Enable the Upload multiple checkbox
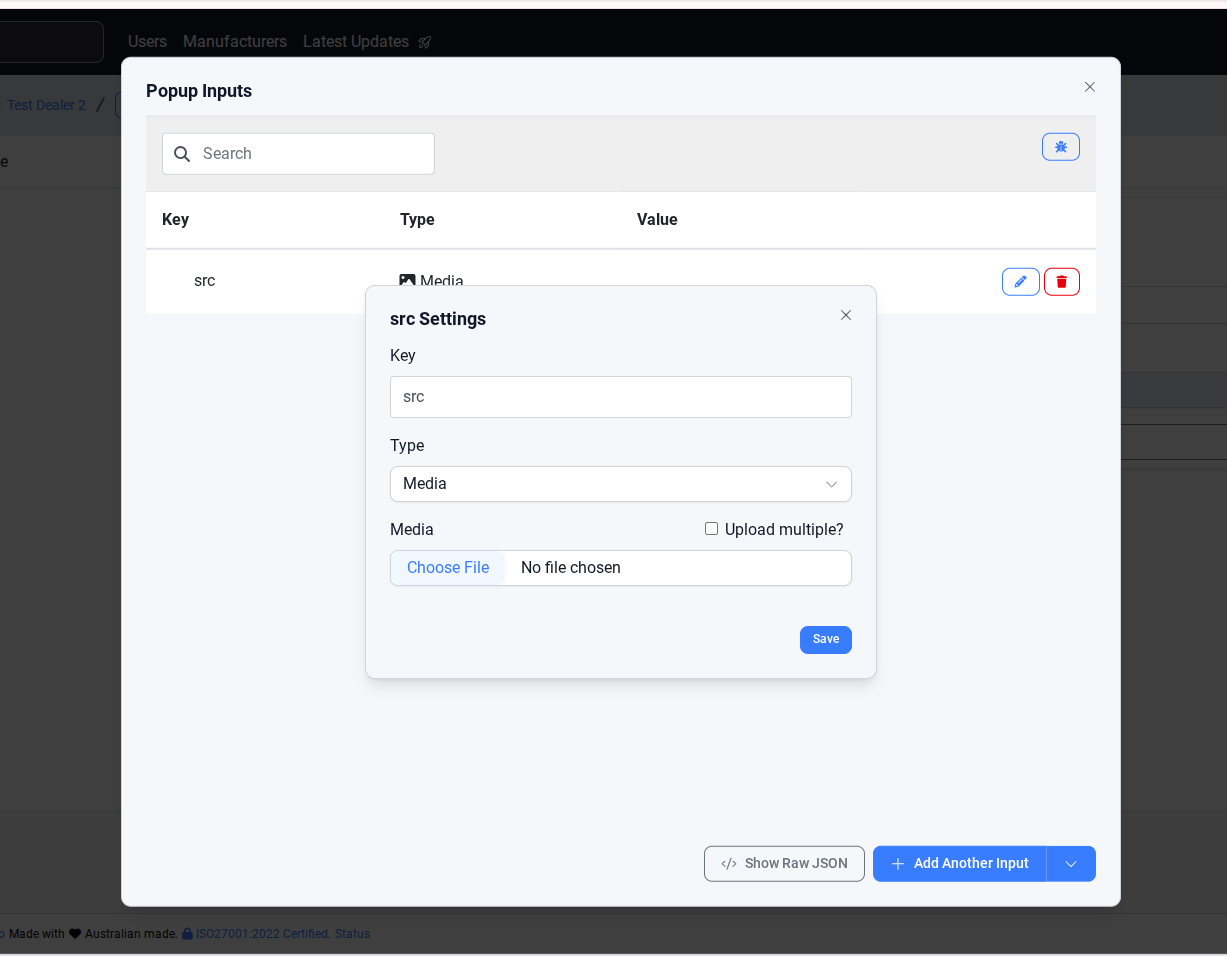1227x956 pixels. 711,529
